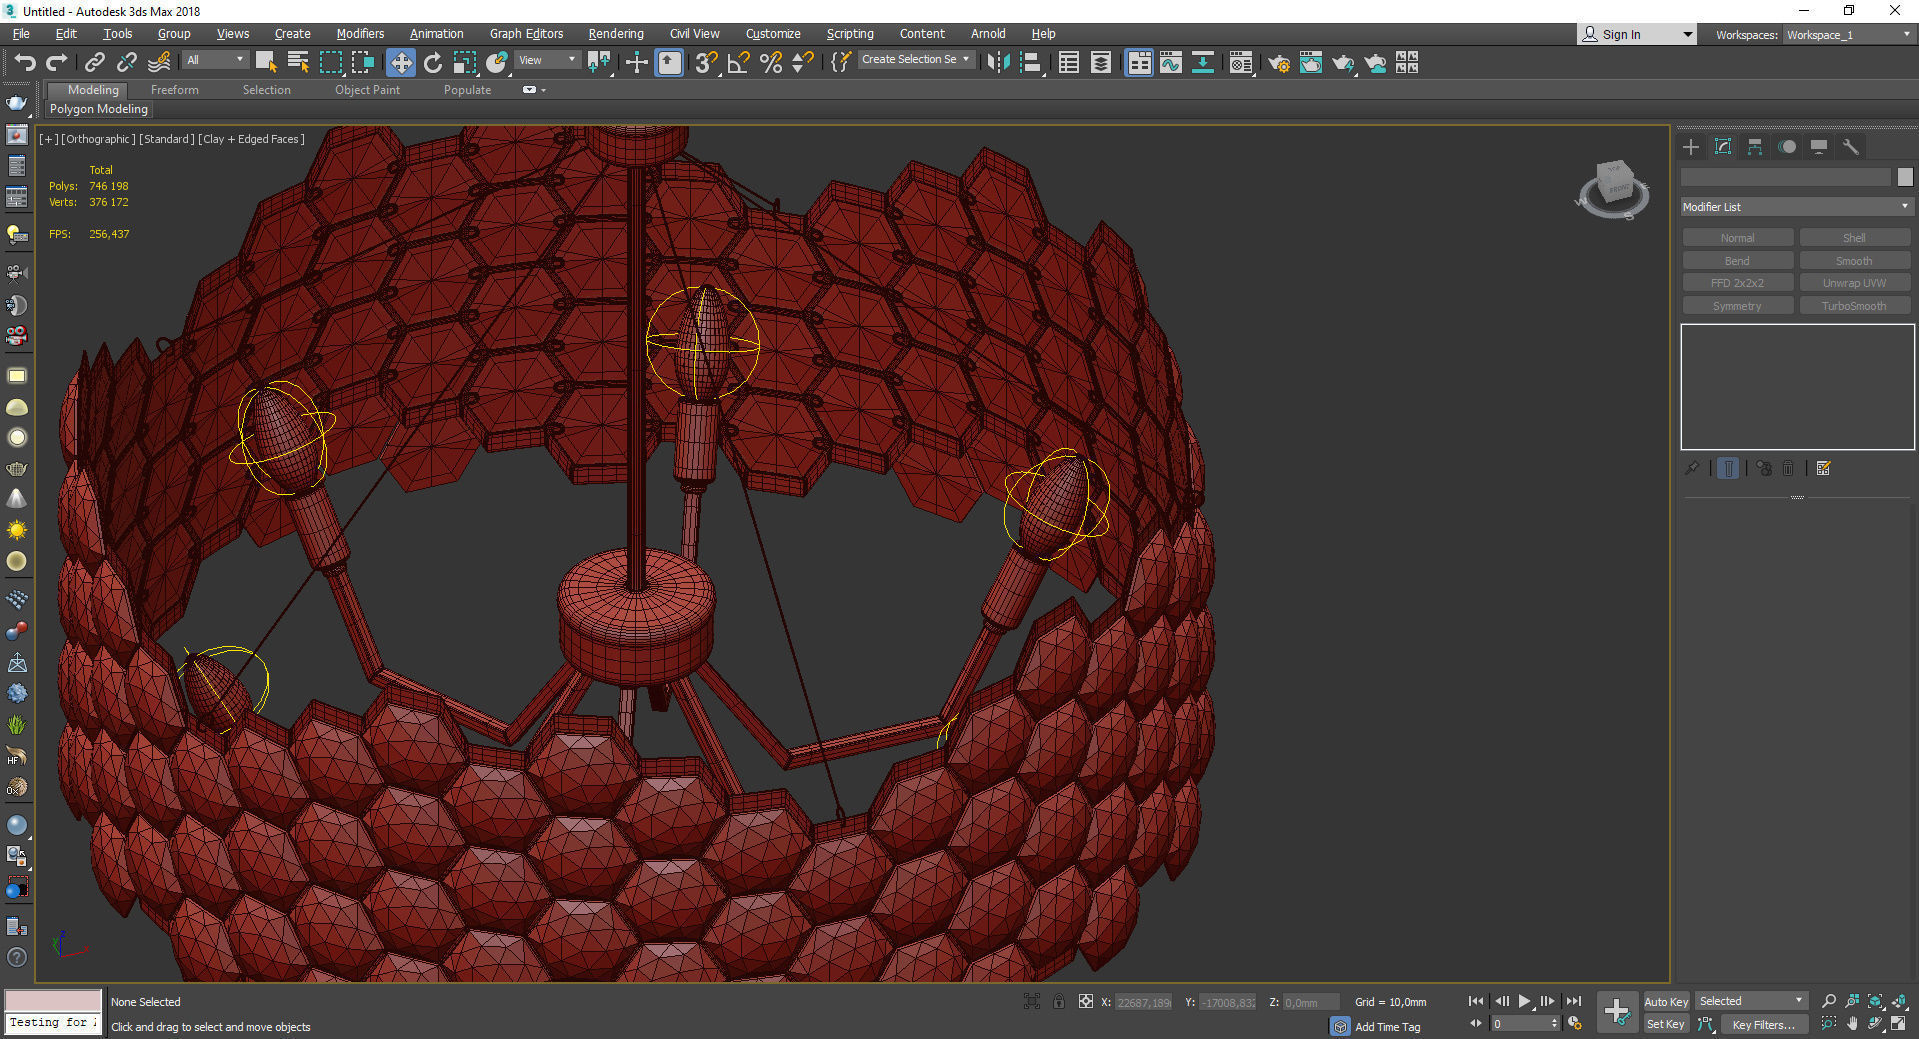Open the Rendering menu
The image size is (1919, 1039).
[x=615, y=34]
